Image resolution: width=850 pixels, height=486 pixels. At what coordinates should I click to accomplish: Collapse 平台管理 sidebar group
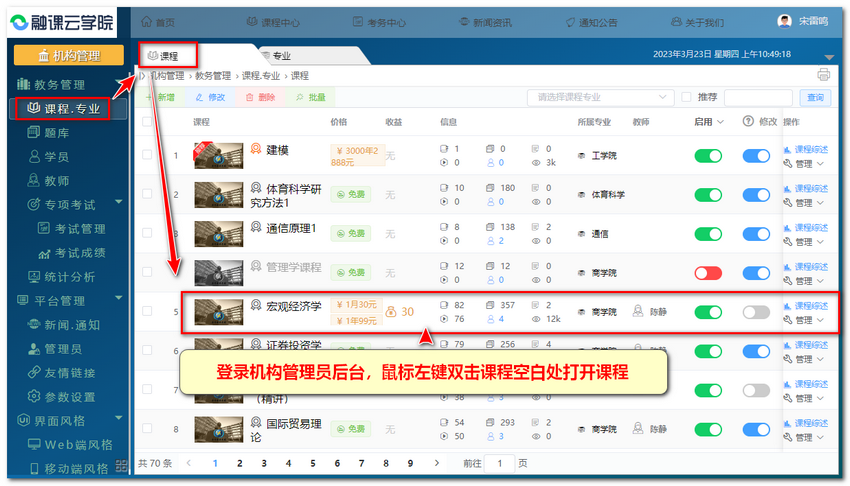[x=119, y=298]
